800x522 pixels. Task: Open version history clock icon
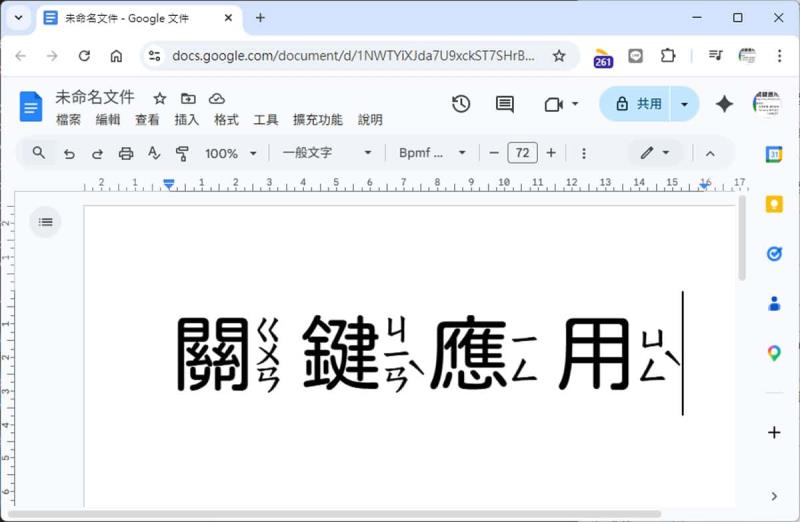point(461,104)
